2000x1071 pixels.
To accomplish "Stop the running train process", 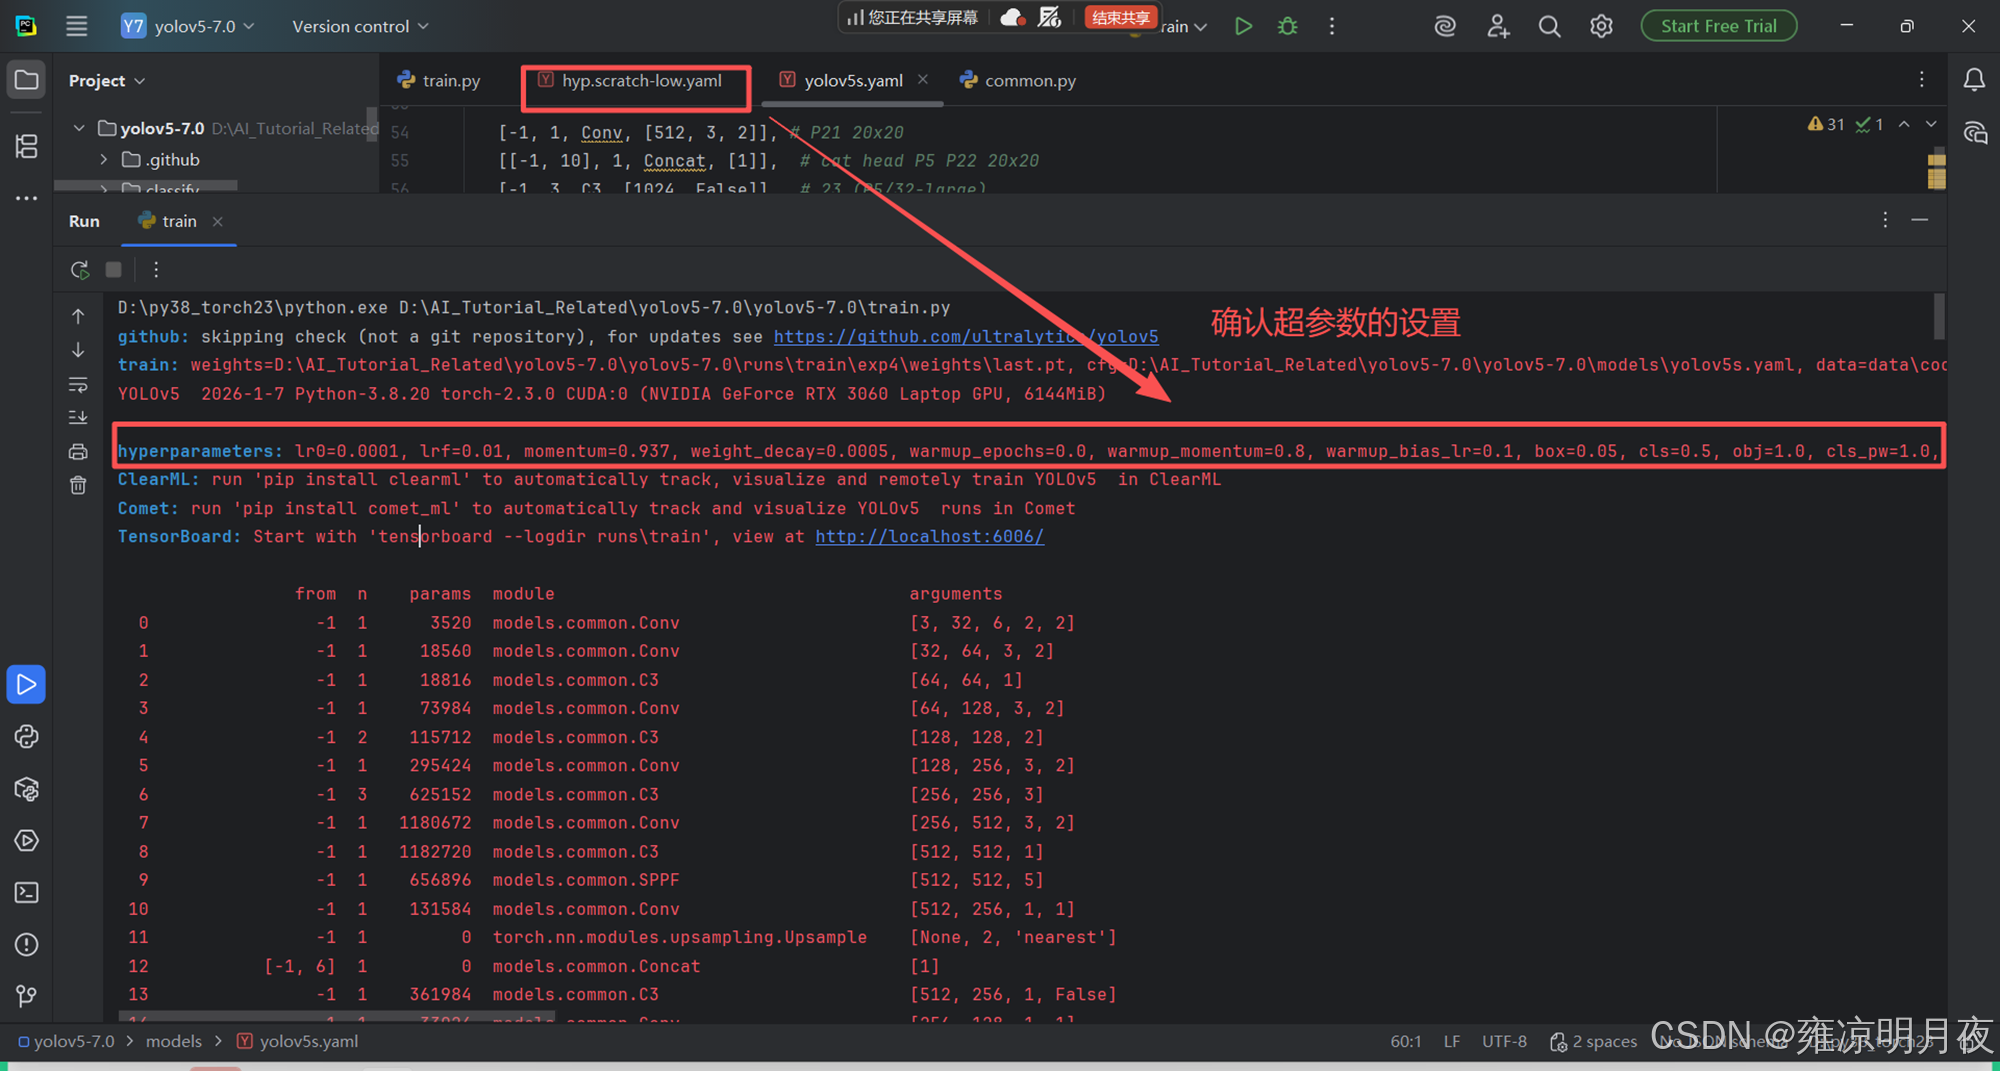I will pos(114,269).
